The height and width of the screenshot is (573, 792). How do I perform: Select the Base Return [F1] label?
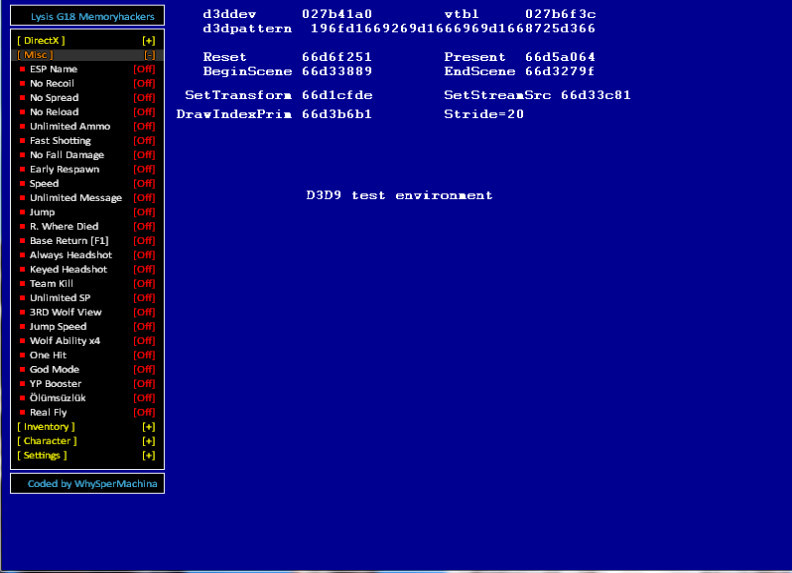(x=69, y=241)
